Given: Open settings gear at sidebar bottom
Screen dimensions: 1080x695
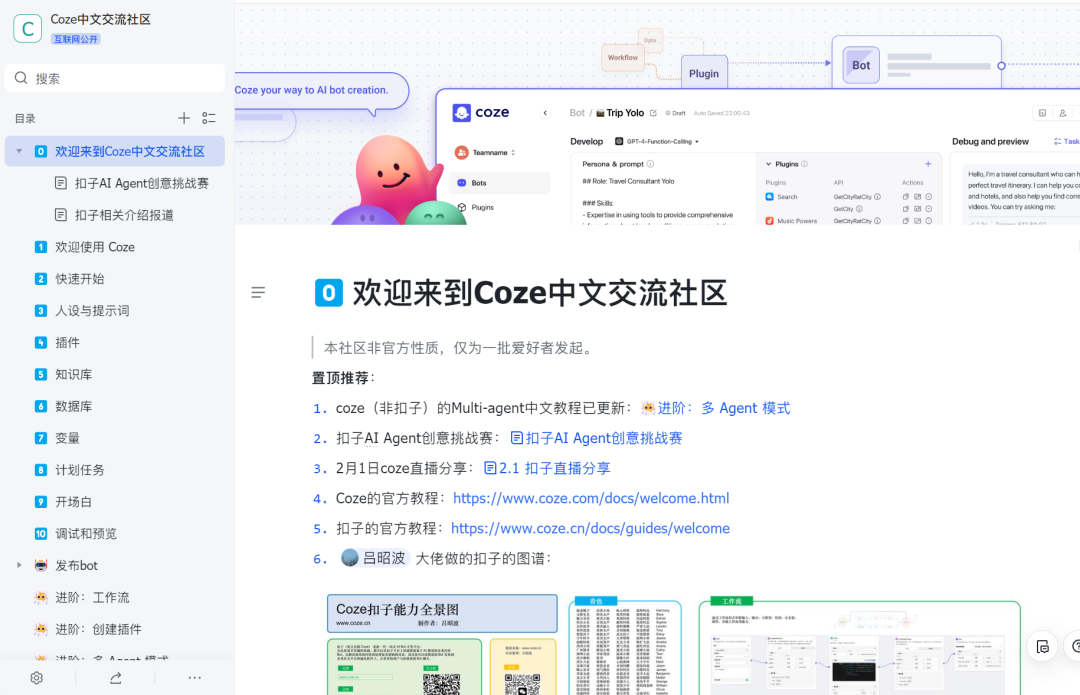Looking at the screenshot, I should tap(37, 678).
